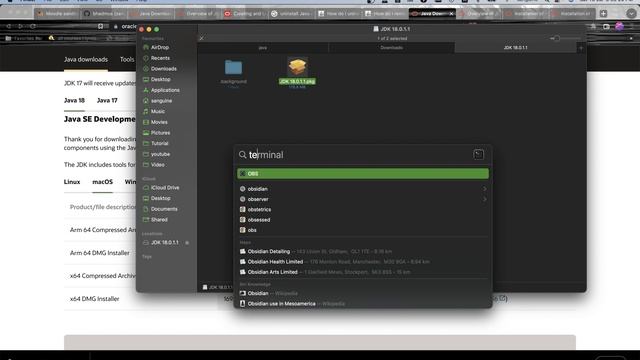Open Obsidian Wikipedia result
Viewport: 640px width, 360px height.
[363, 293]
